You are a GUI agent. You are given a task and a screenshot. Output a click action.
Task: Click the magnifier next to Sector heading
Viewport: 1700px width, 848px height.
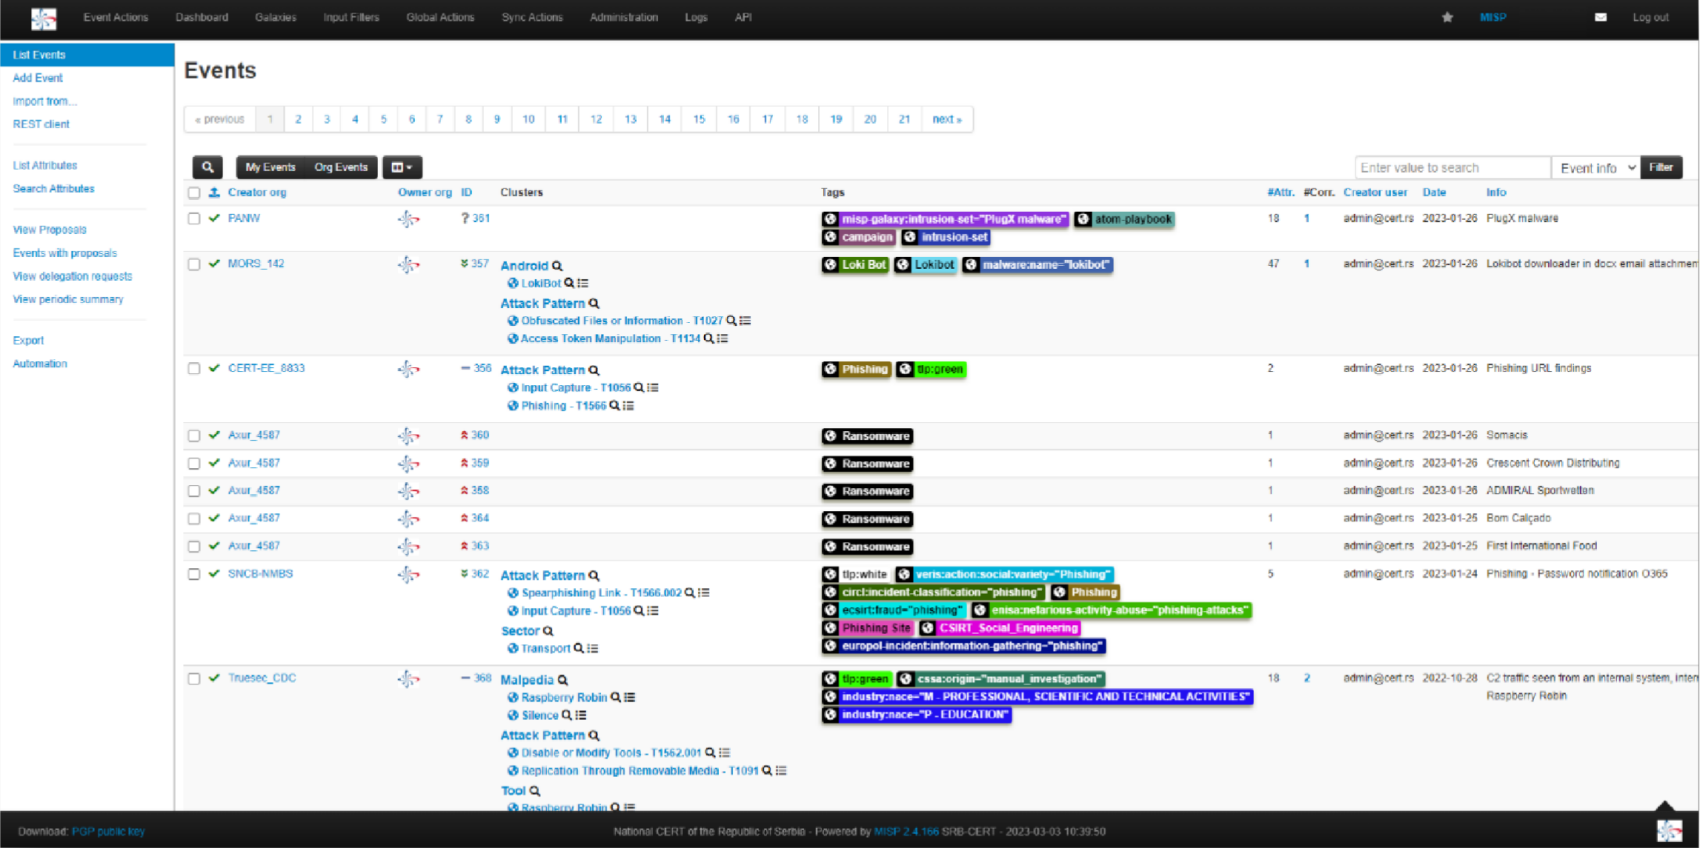(x=548, y=631)
